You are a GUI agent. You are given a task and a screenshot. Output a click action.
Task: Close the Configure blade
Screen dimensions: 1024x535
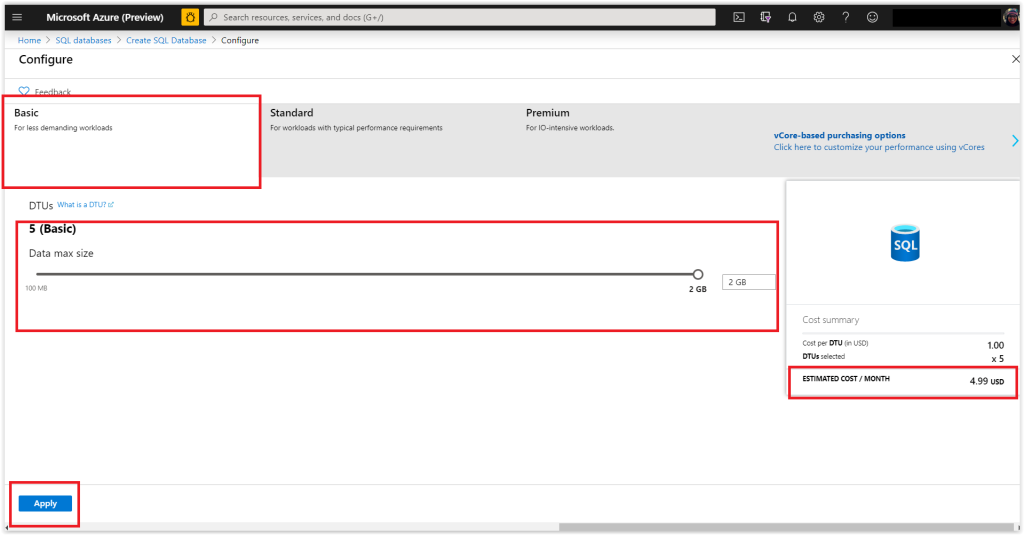point(1016,59)
